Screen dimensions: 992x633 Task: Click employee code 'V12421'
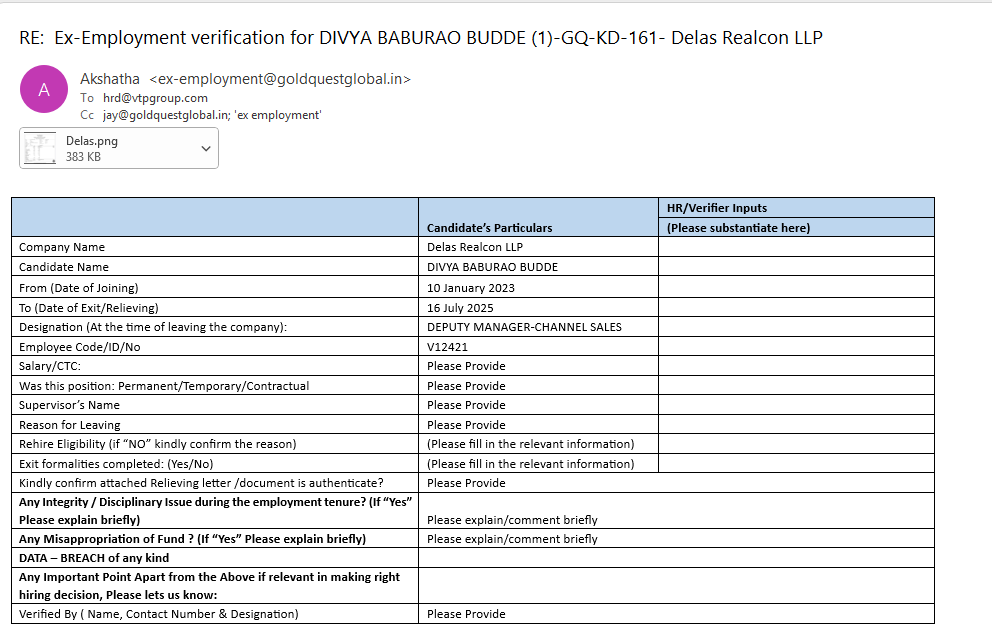click(447, 347)
